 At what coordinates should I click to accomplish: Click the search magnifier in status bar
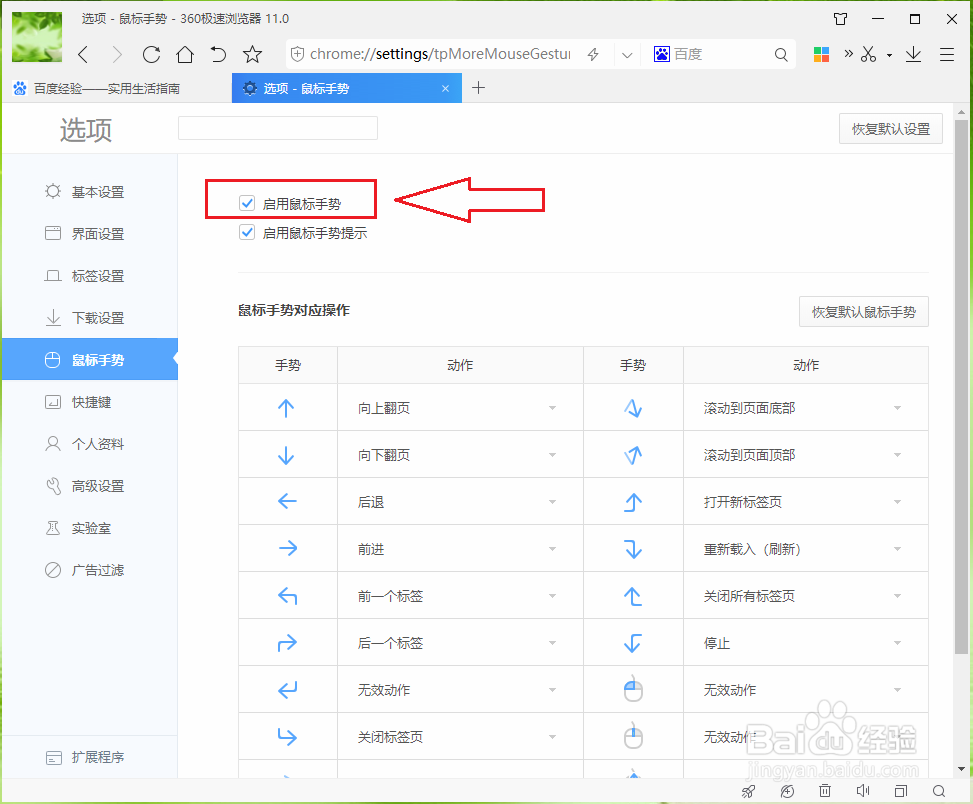938,790
